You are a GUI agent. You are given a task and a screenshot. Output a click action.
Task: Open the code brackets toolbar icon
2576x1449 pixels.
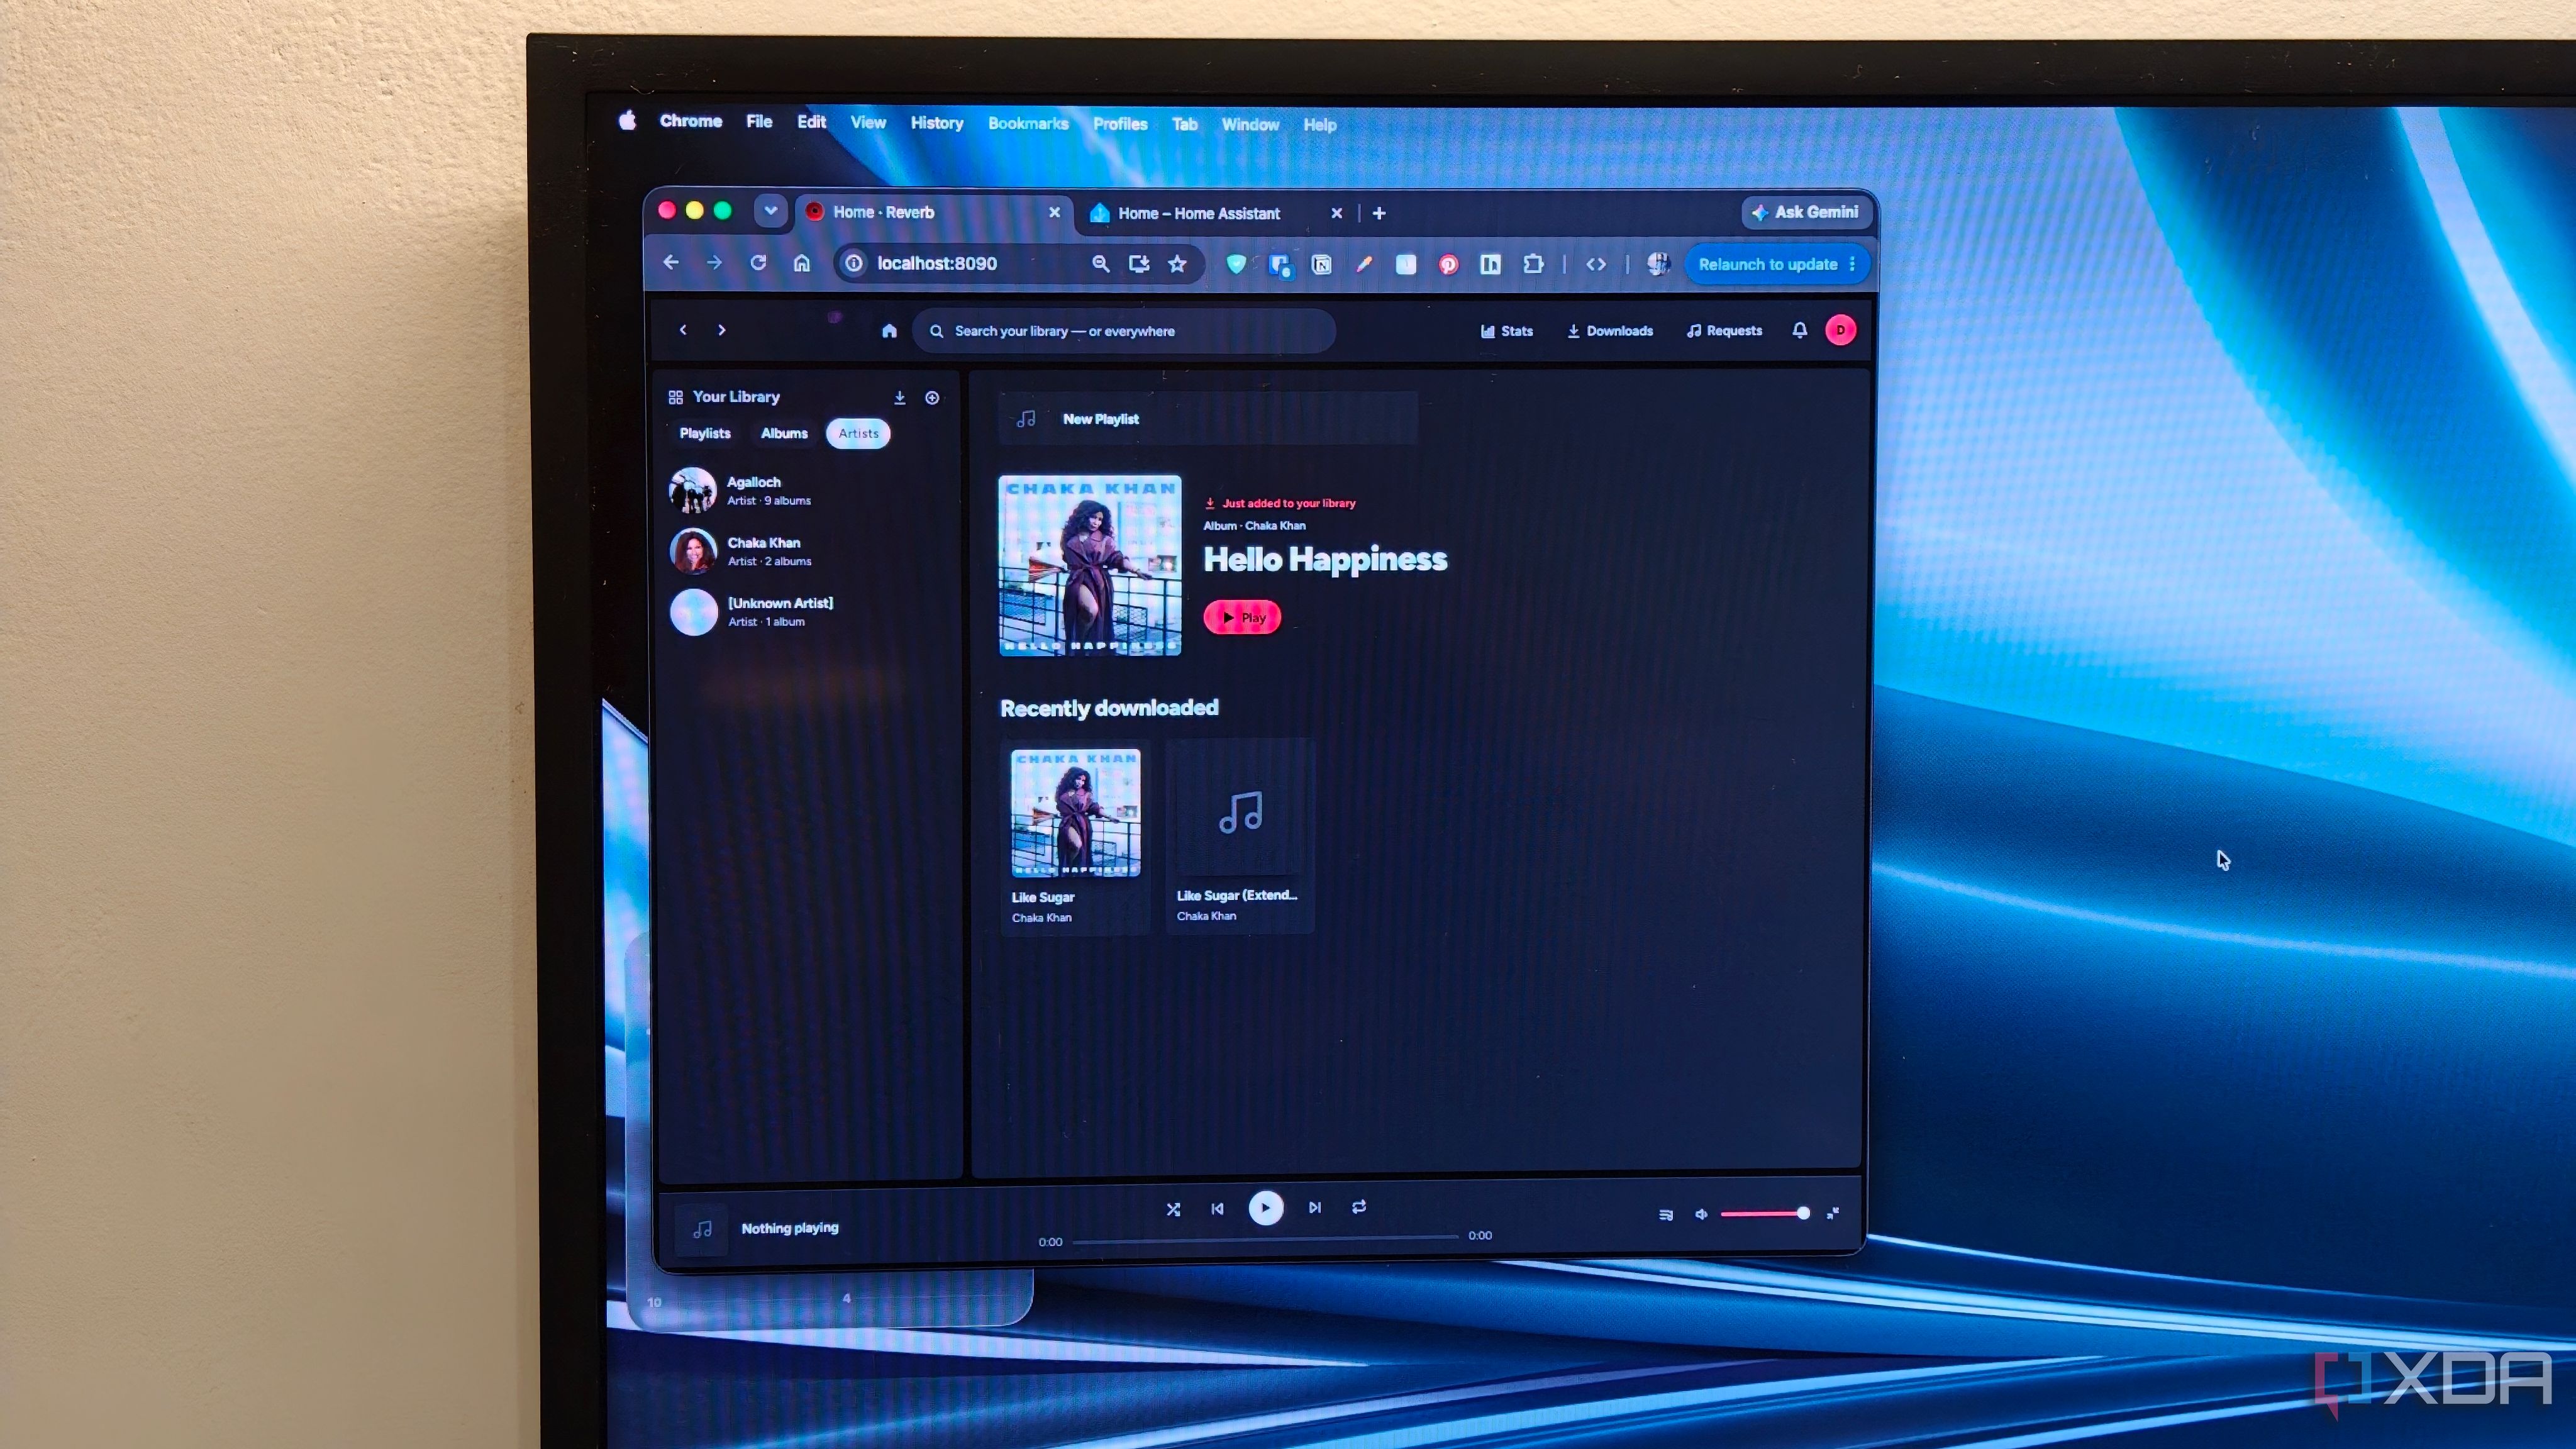pyautogui.click(x=1596, y=264)
